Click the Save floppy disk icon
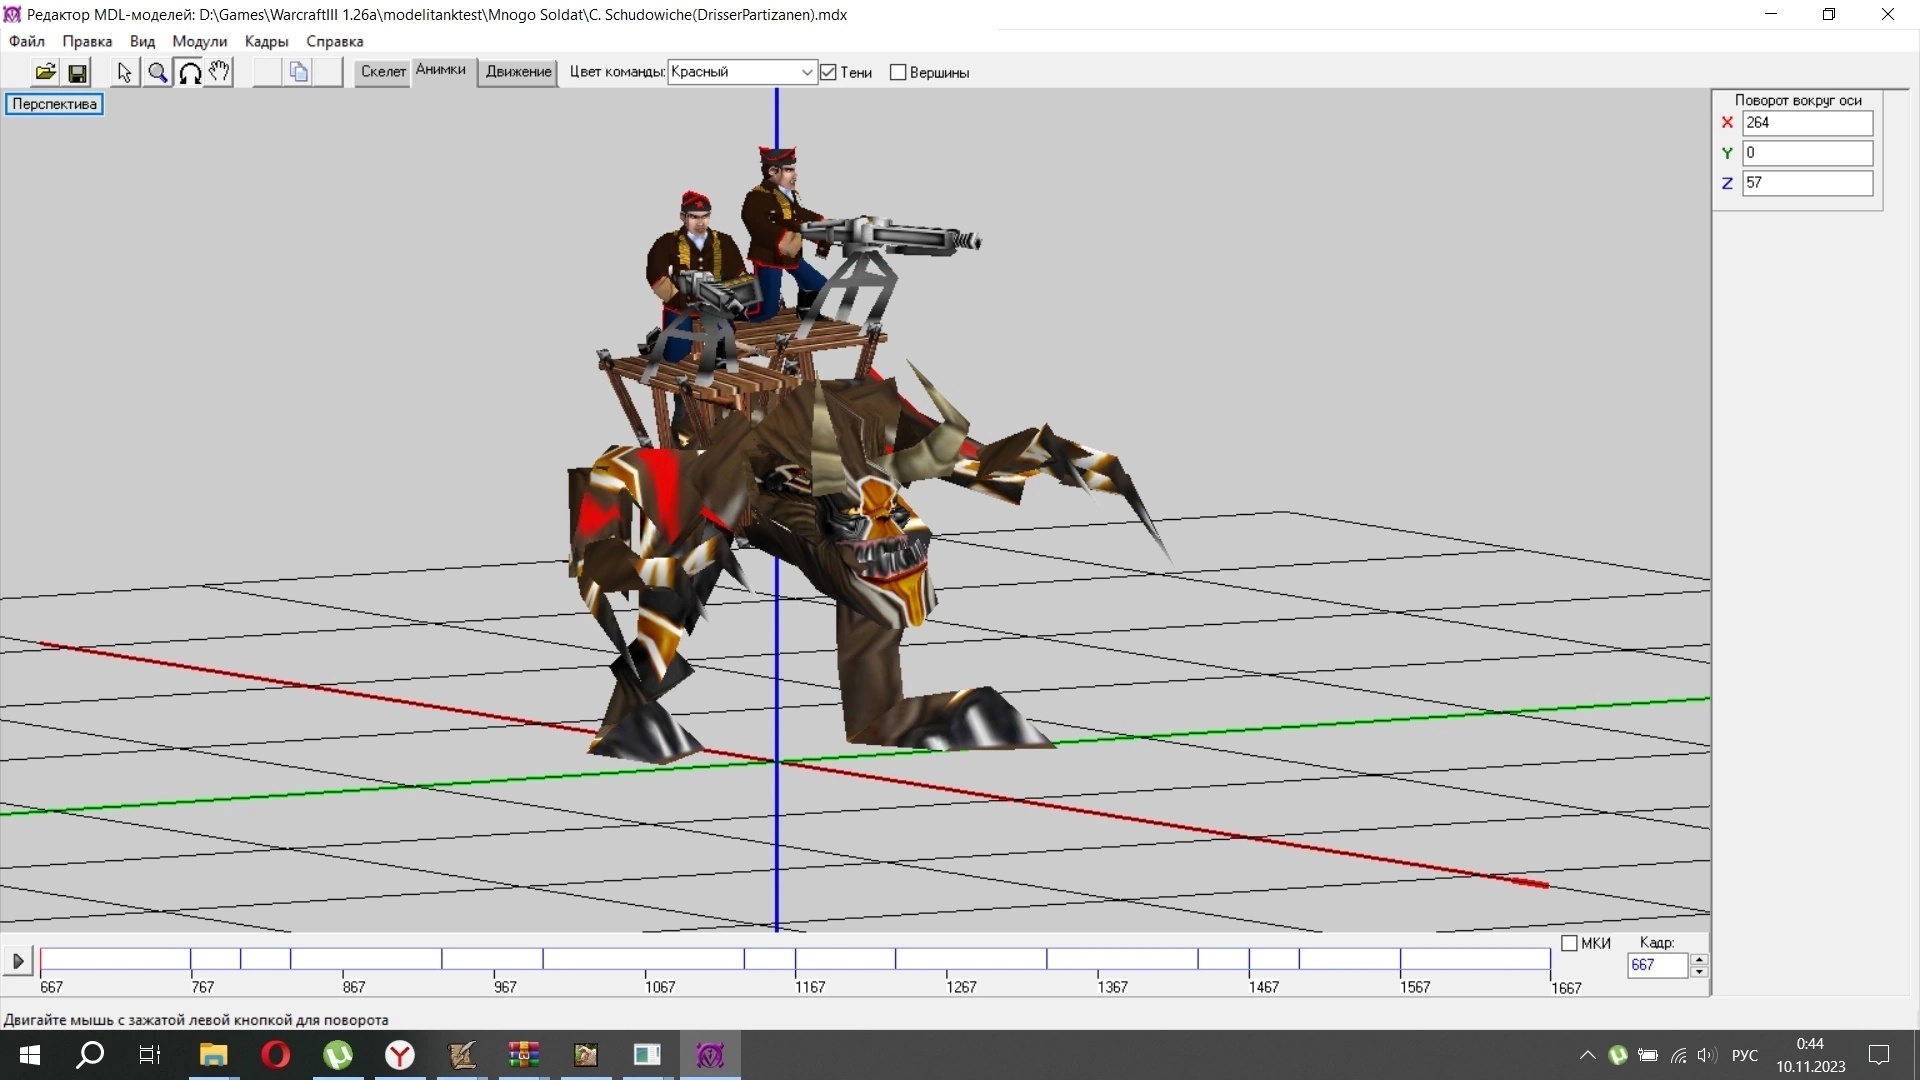1920x1080 pixels. 77,72
